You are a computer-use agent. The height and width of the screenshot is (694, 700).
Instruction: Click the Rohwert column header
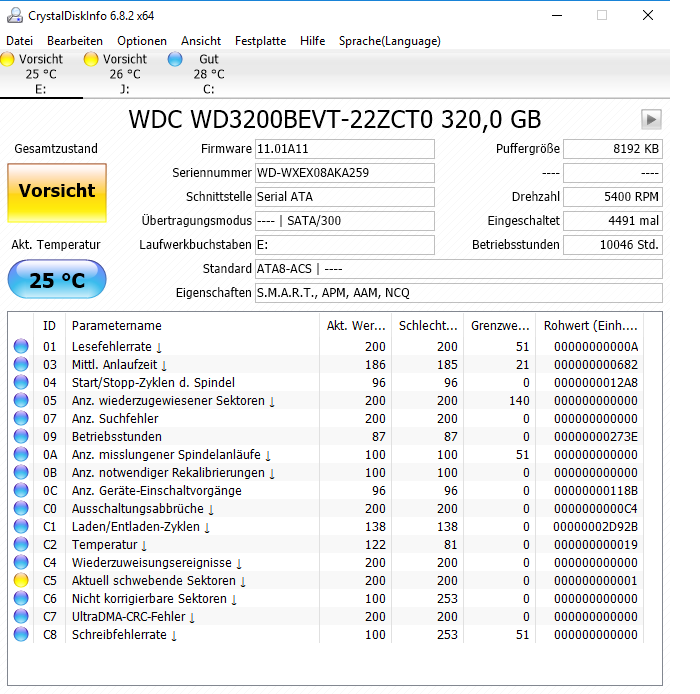tap(590, 326)
